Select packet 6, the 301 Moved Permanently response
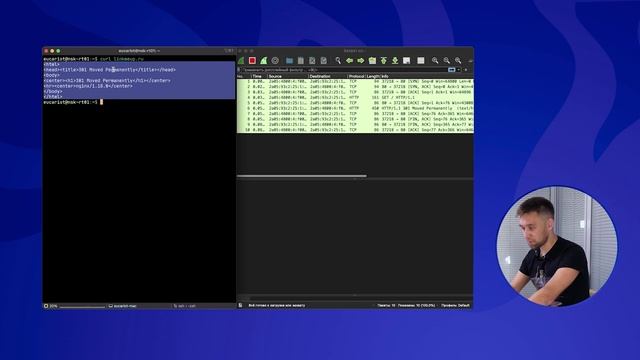 [355, 108]
